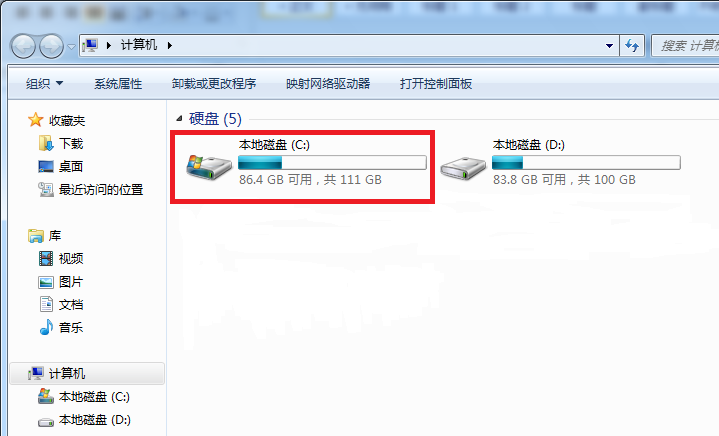Click 系统属性 in the command bar
719x436 pixels.
(118, 83)
